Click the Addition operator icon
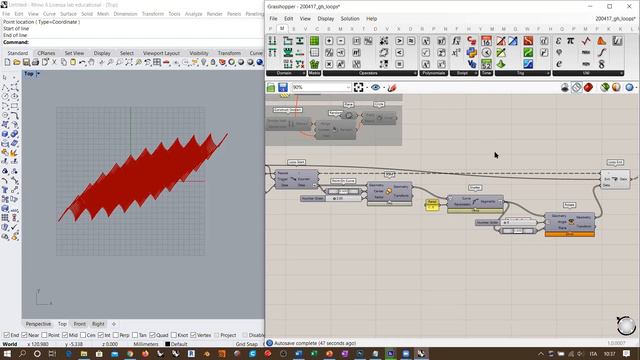640x360 pixels. (329, 41)
